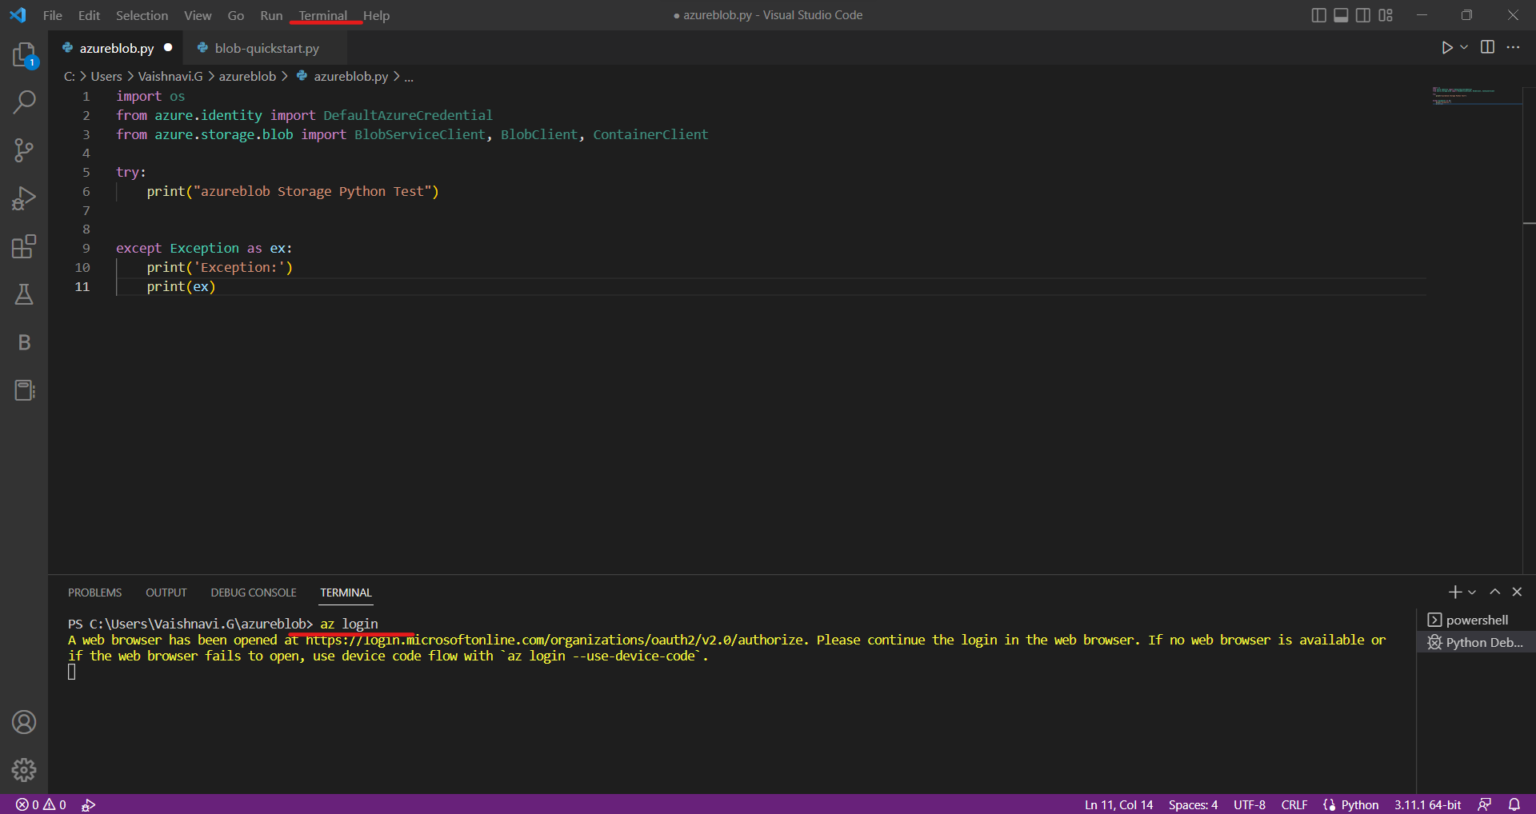1536x814 pixels.
Task: Open the Manage settings gear
Action: pyautogui.click(x=24, y=770)
